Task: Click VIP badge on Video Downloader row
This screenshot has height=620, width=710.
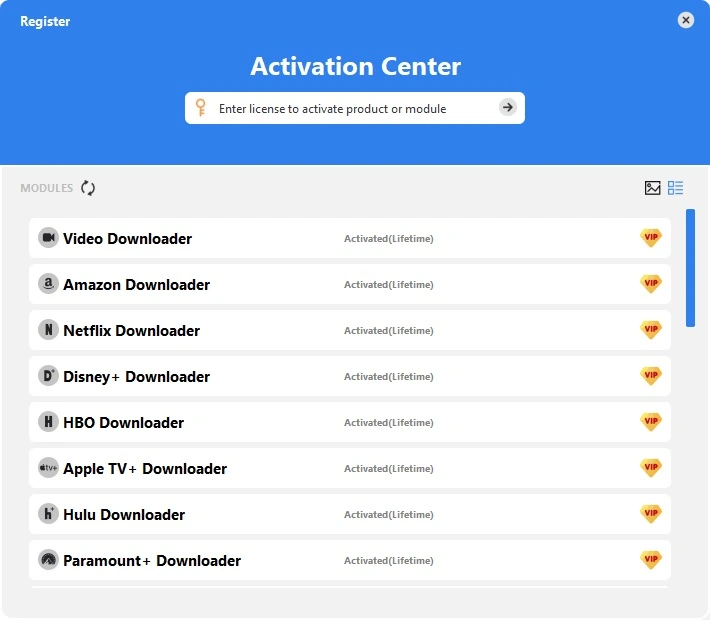Action: tap(651, 238)
